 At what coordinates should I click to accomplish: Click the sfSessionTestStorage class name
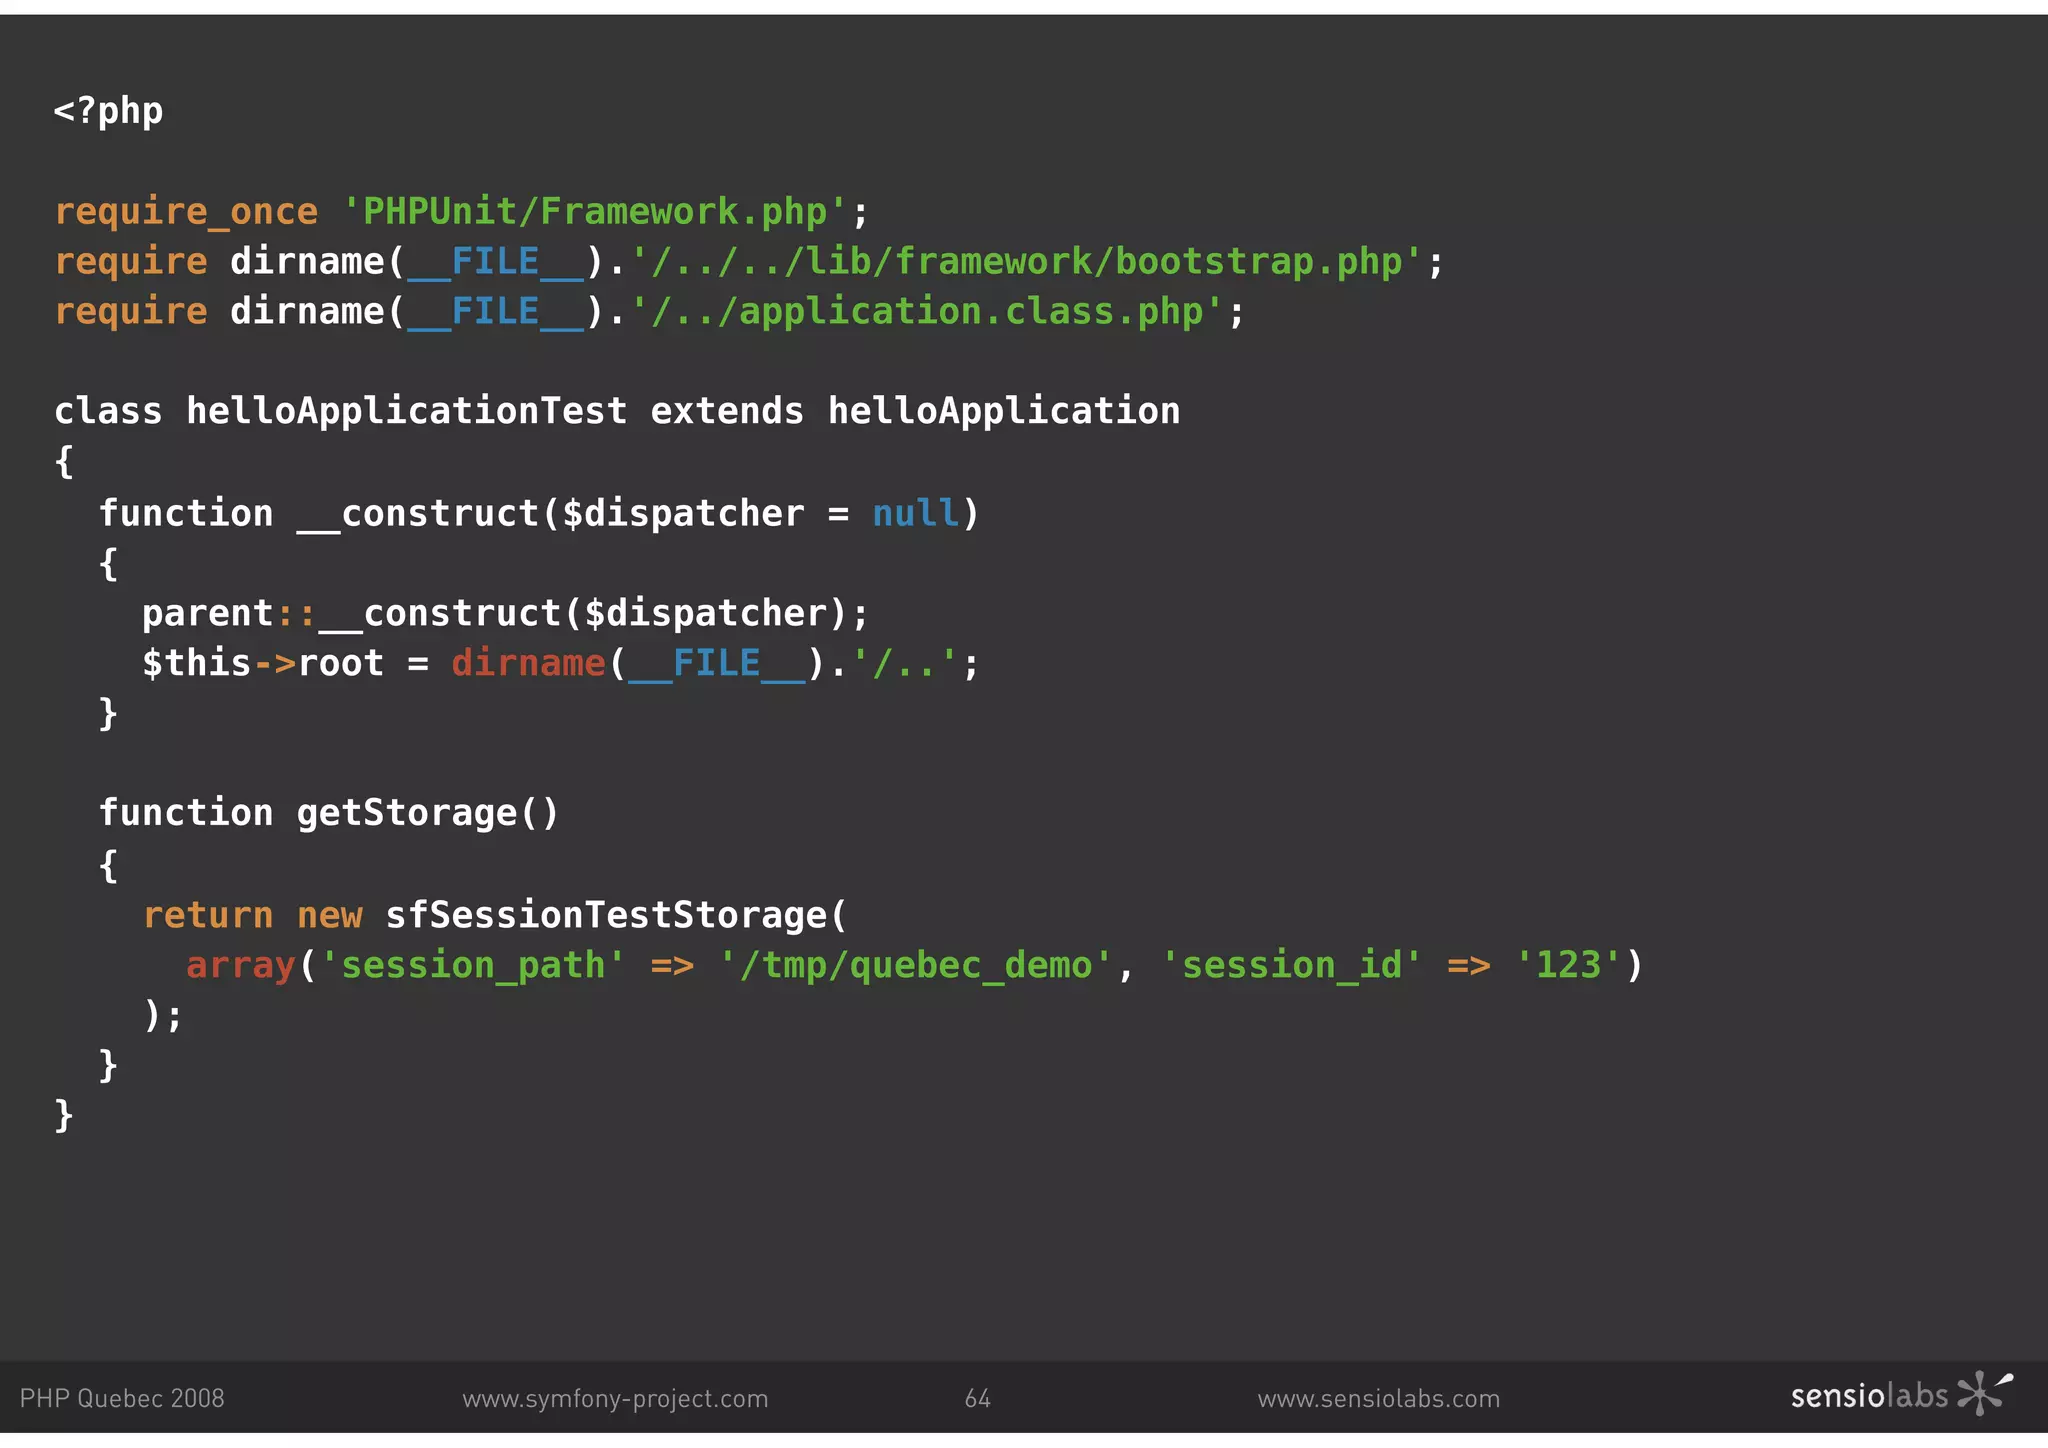pyautogui.click(x=605, y=915)
